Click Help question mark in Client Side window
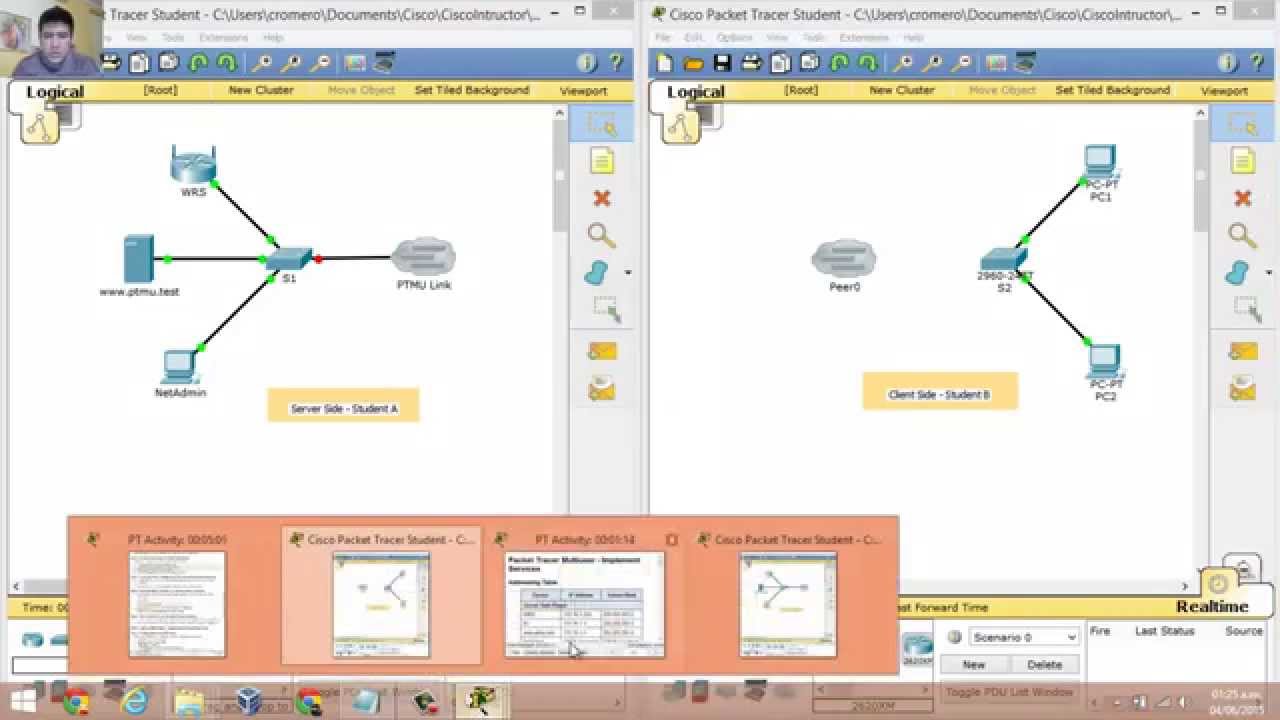 coord(1257,63)
